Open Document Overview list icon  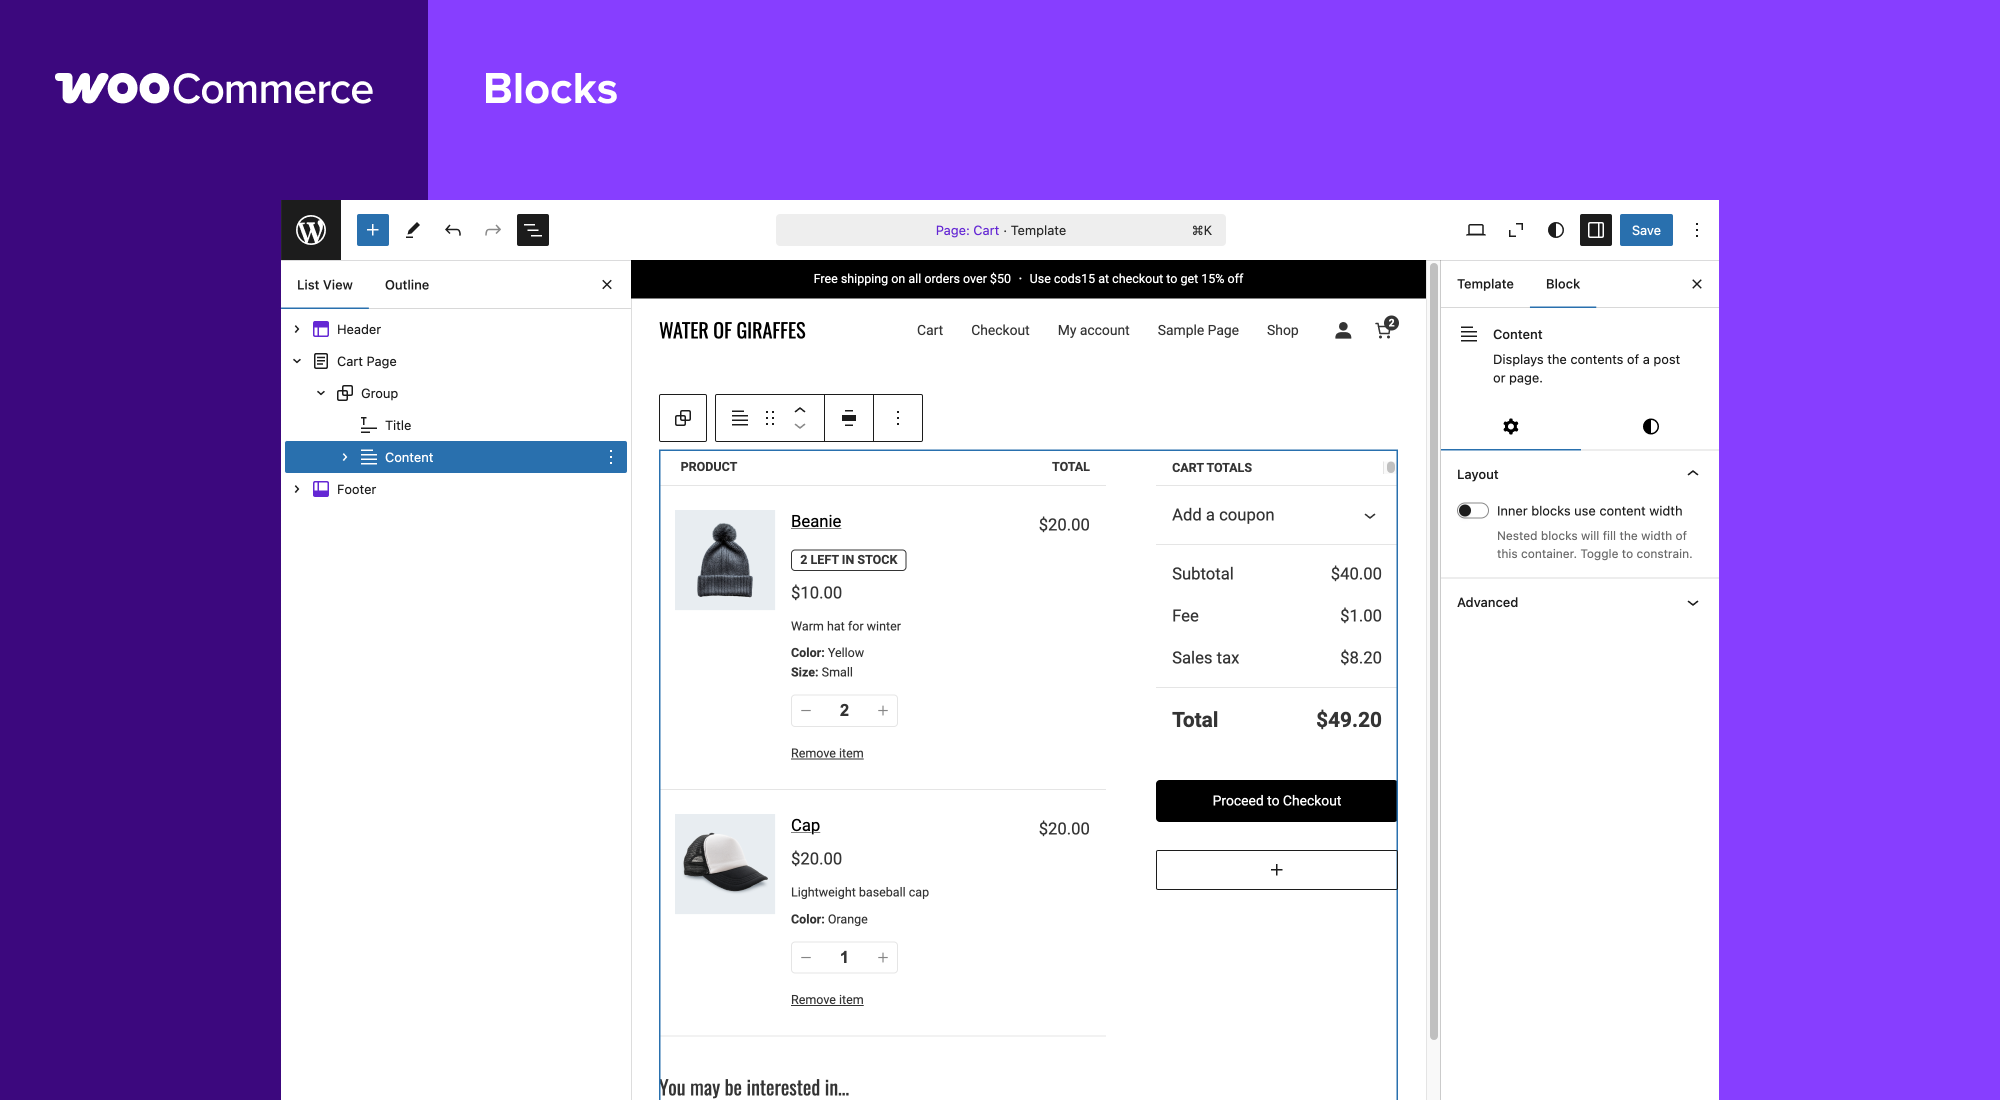coord(532,230)
